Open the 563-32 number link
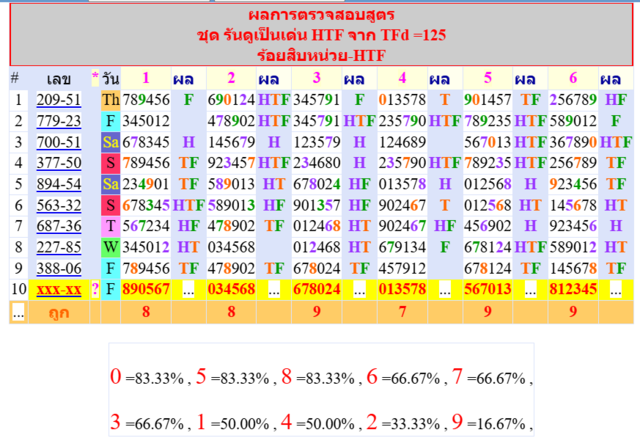 (x=59, y=205)
